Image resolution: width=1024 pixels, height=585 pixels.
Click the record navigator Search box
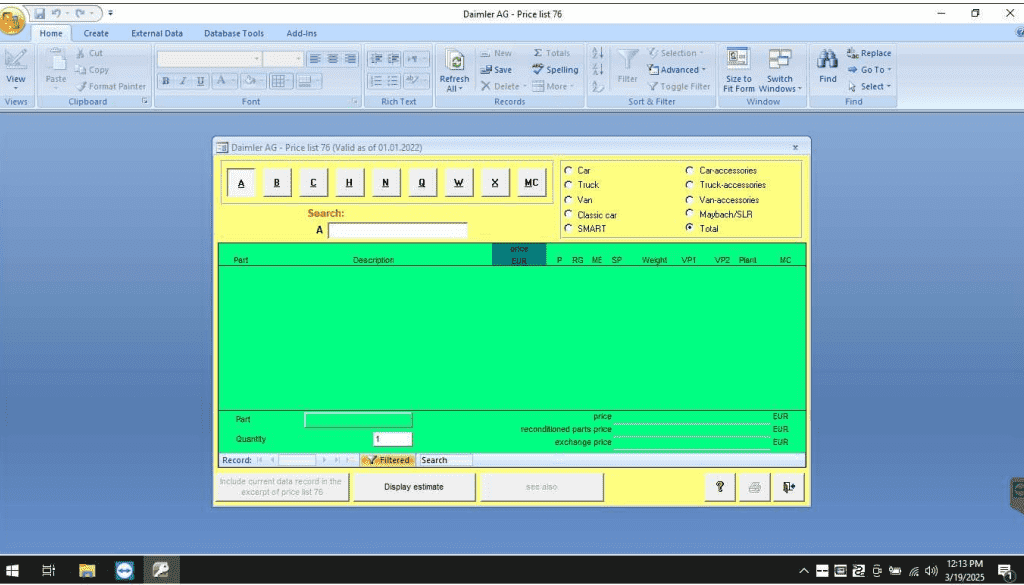[x=445, y=460]
